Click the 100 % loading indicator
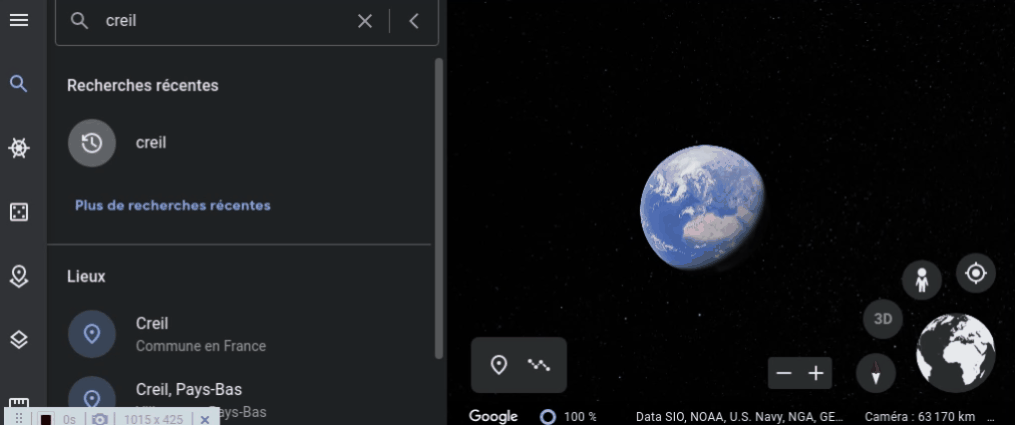The height and width of the screenshot is (425, 1015). (568, 417)
